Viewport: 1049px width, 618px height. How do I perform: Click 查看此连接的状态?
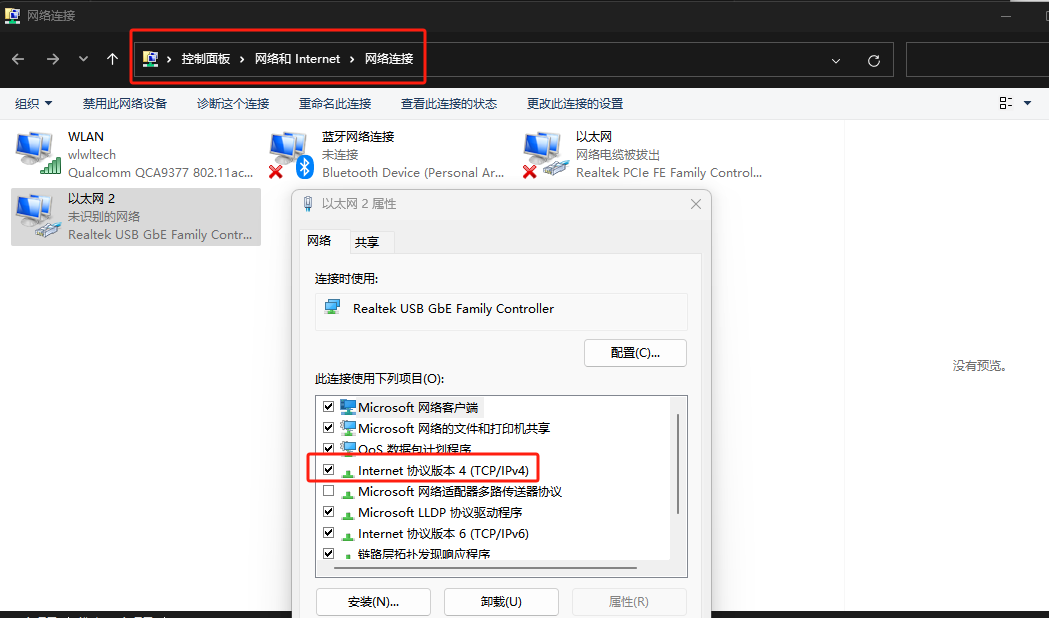coord(448,104)
